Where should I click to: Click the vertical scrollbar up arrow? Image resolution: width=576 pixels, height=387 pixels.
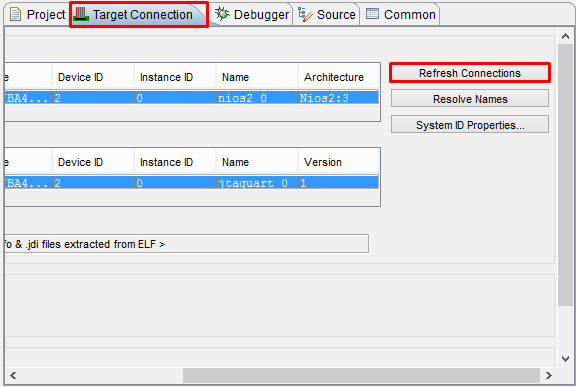(565, 36)
